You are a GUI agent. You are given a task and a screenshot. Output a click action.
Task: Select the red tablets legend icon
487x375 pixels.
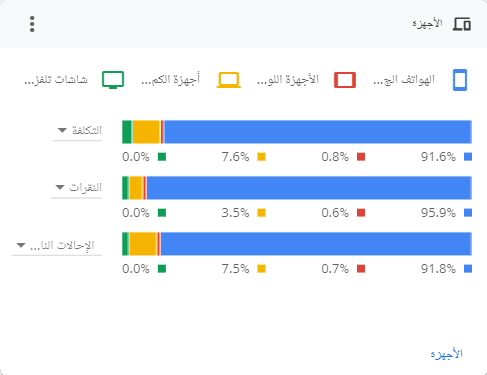(345, 80)
